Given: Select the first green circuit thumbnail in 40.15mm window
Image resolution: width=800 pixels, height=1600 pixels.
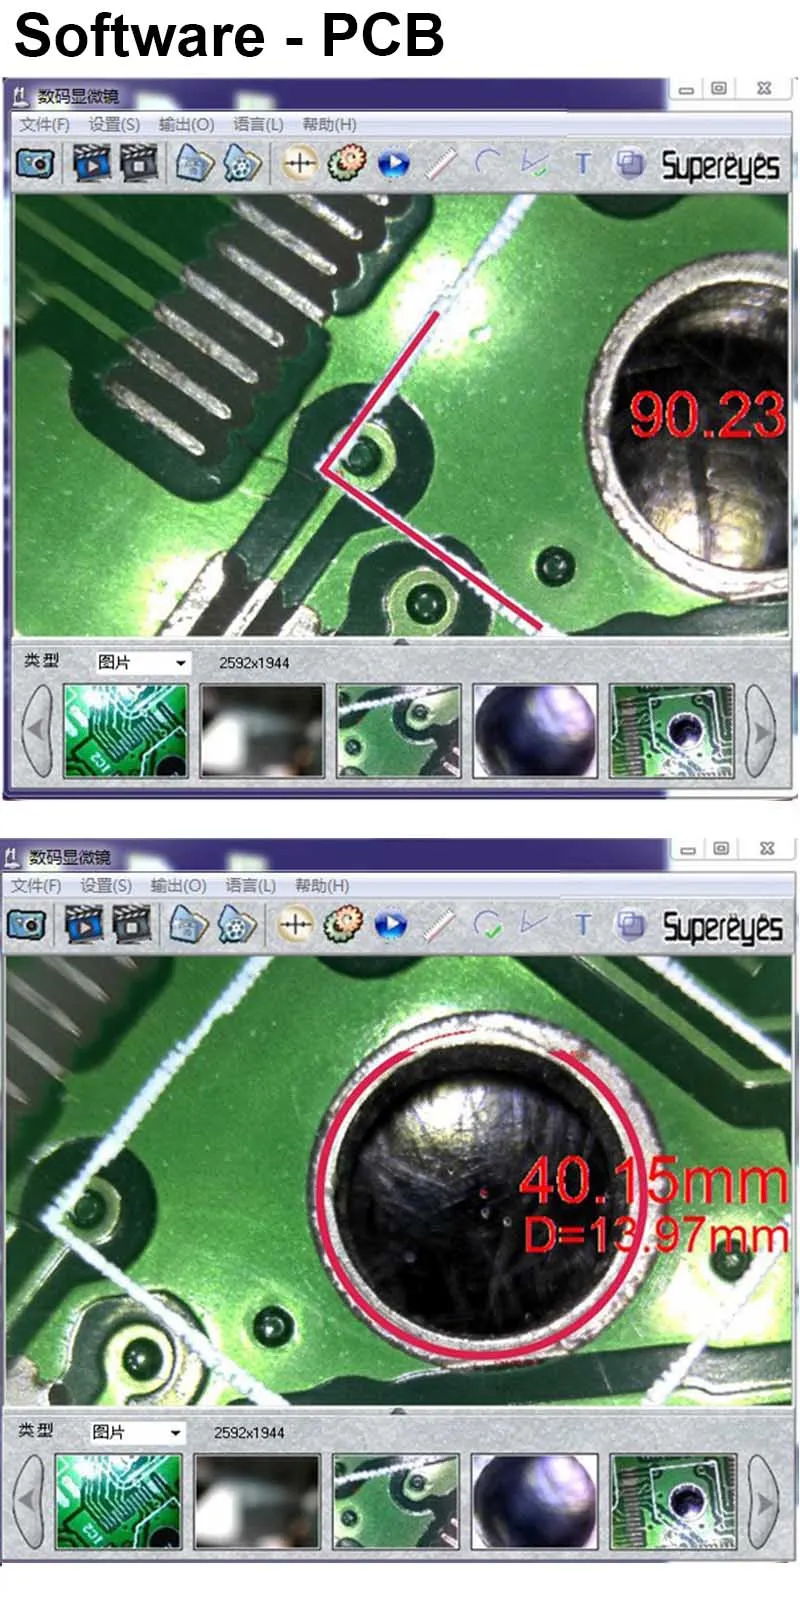Looking at the screenshot, I should pos(119,1501).
